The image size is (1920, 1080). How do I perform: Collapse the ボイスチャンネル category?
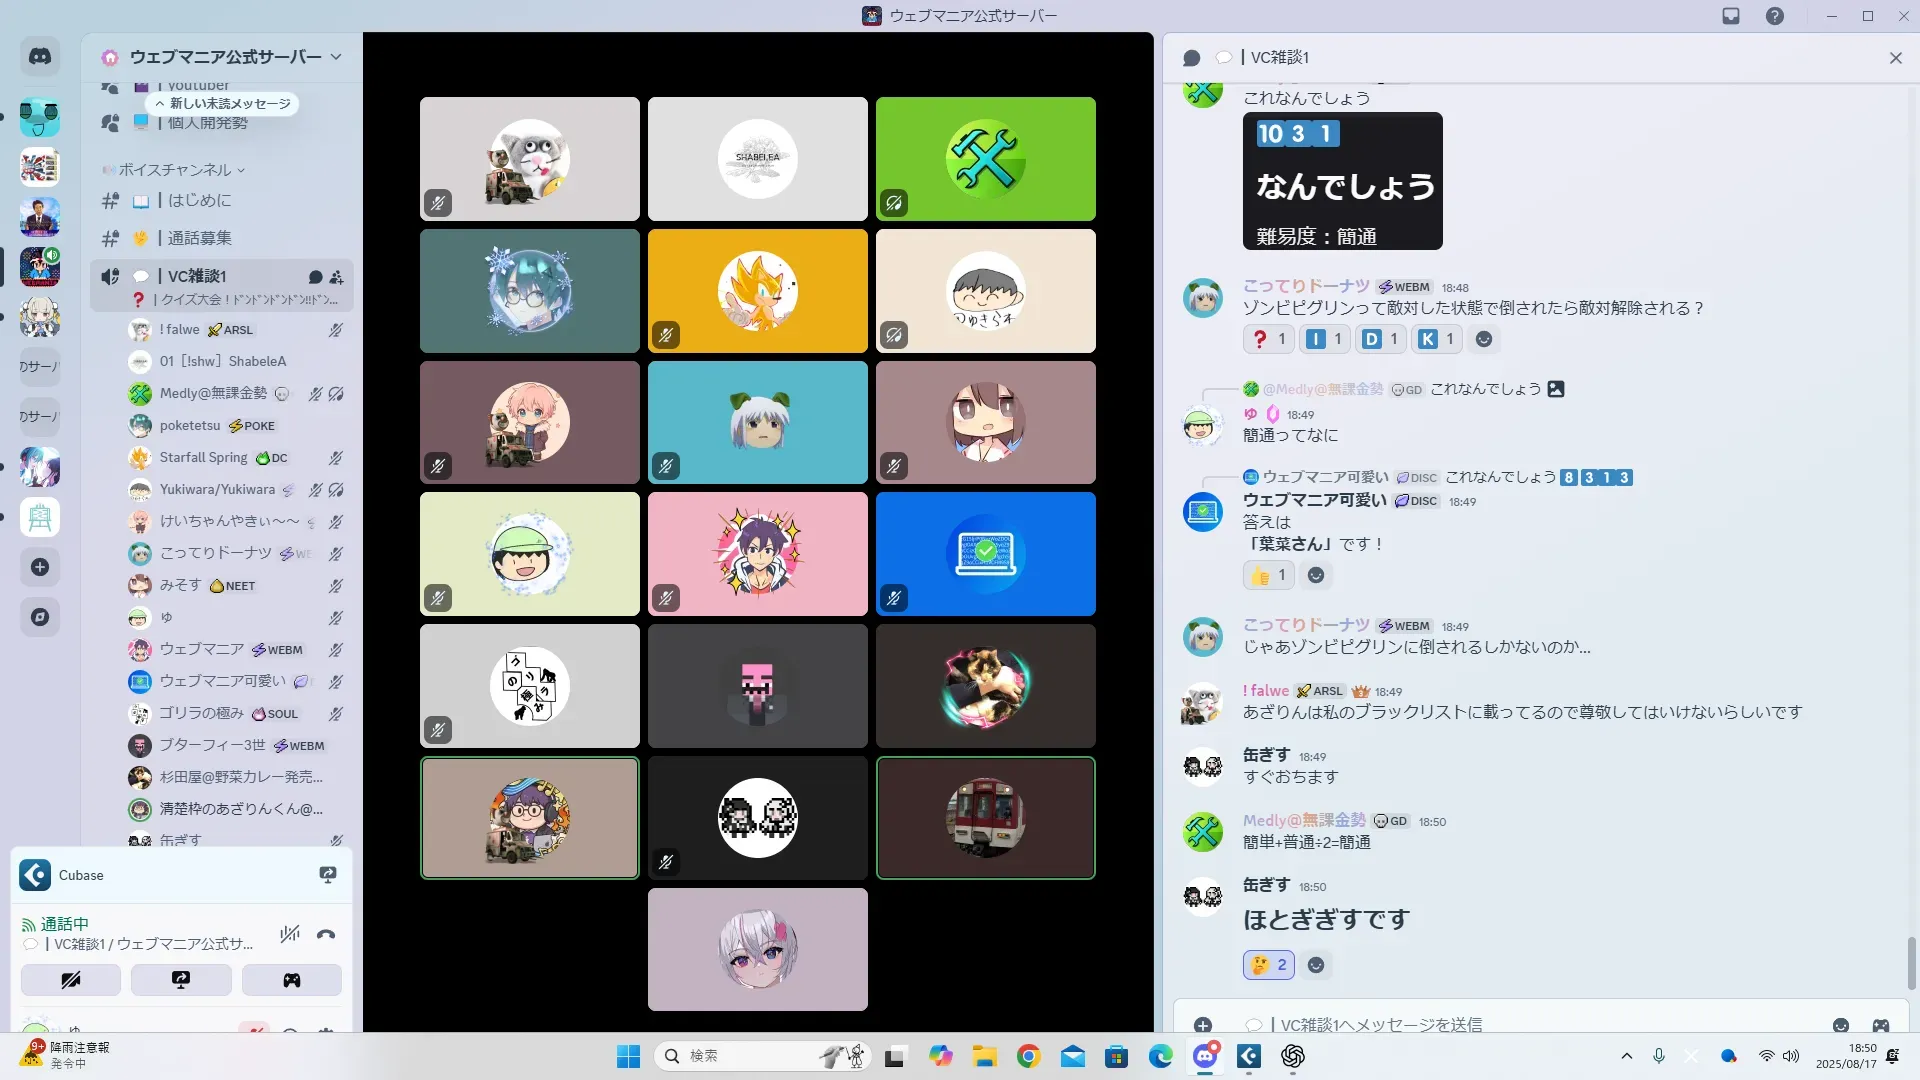coord(175,170)
